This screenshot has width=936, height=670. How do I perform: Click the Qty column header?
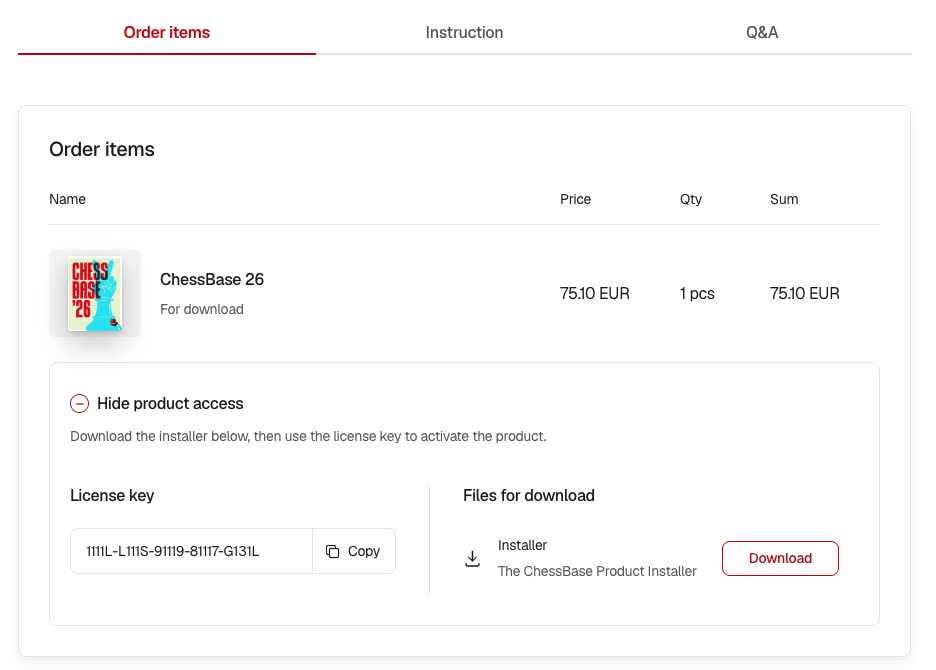691,199
